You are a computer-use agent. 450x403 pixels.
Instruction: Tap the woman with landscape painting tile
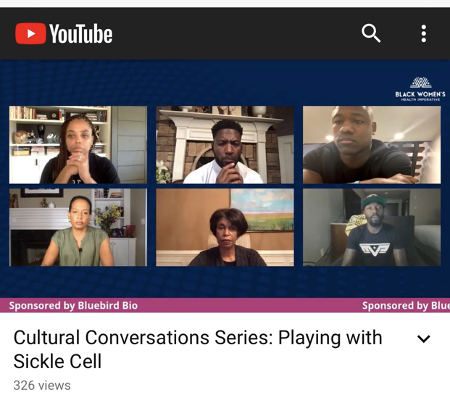[225, 227]
